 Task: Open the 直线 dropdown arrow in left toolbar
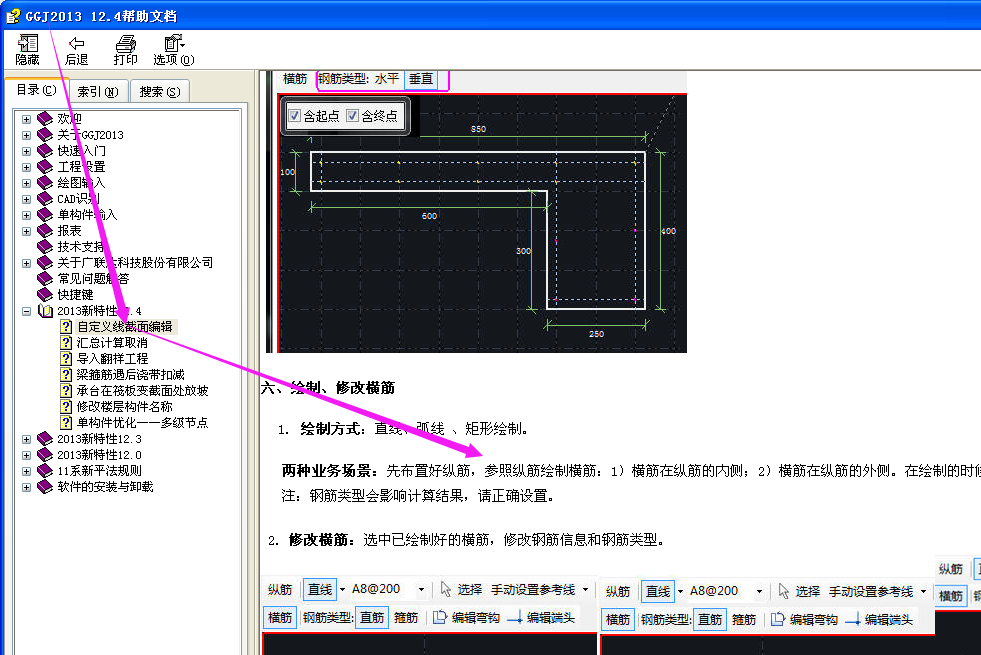click(x=342, y=589)
